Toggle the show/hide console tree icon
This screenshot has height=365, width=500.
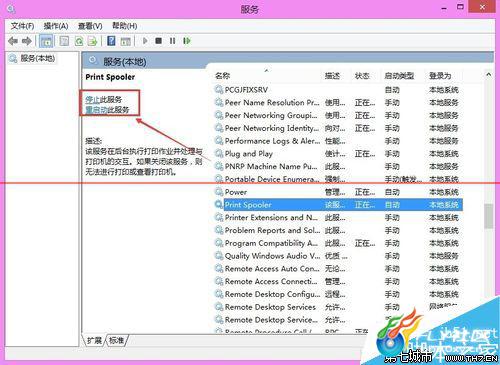[x=46, y=41]
